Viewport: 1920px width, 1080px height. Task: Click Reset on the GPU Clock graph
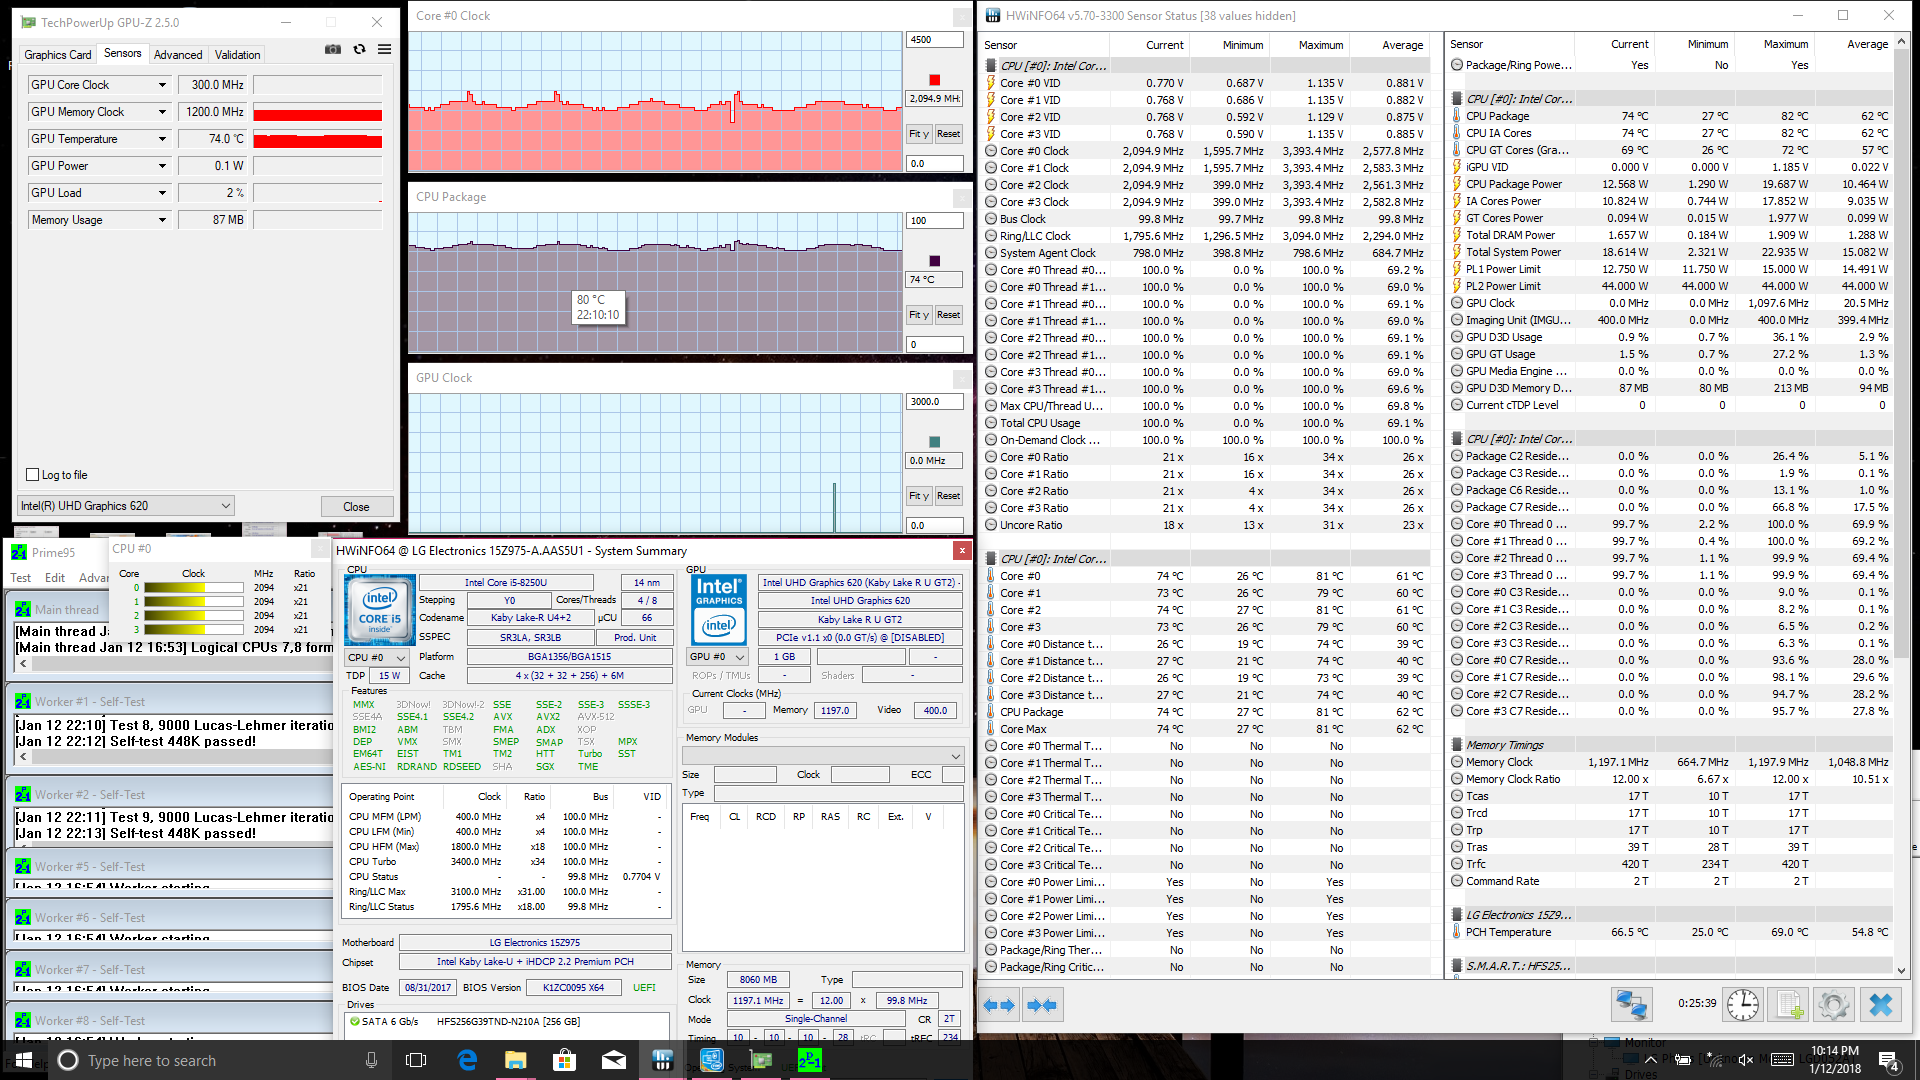click(948, 496)
